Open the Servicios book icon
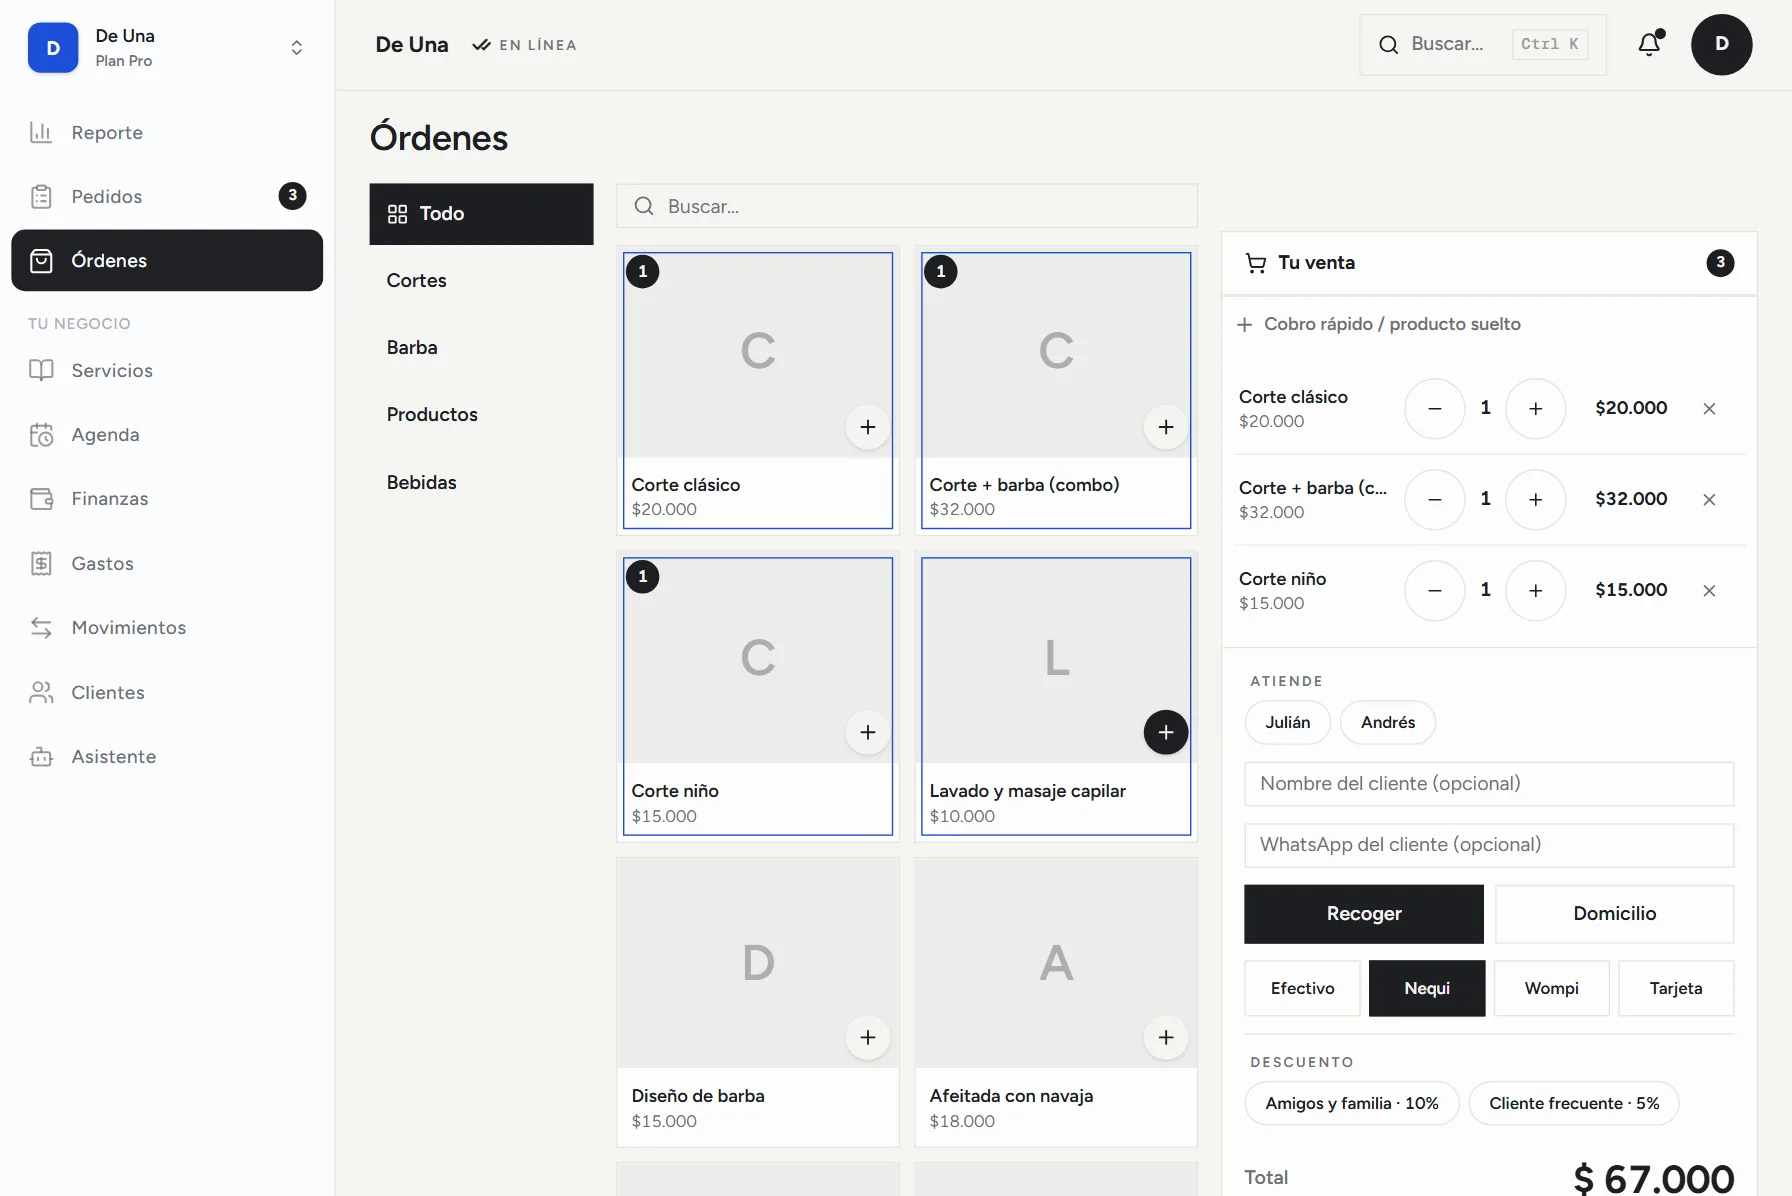This screenshot has width=1792, height=1196. click(x=41, y=370)
